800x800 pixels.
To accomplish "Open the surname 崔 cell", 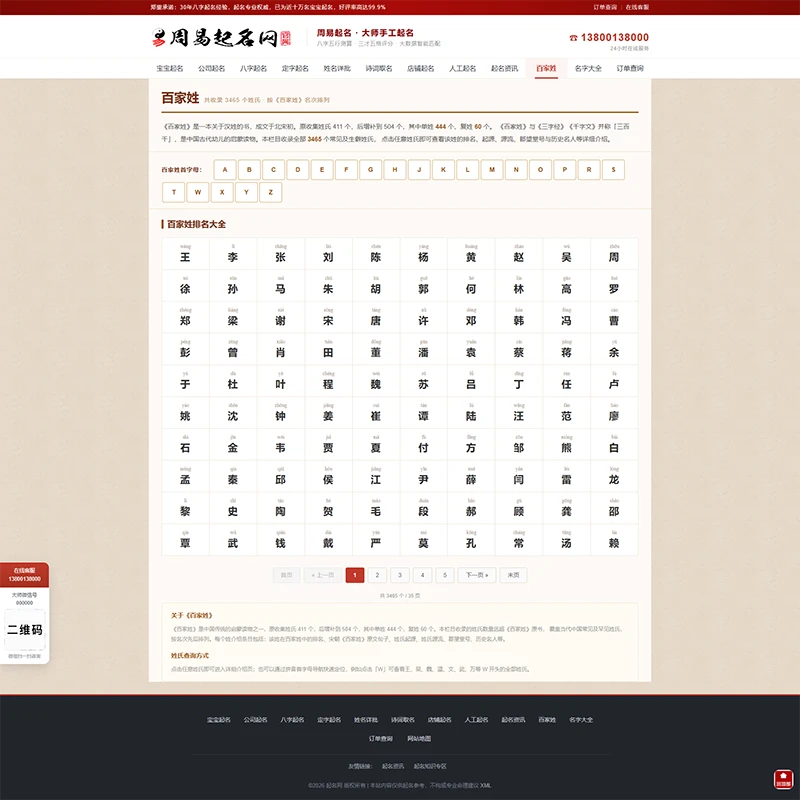I will [376, 413].
